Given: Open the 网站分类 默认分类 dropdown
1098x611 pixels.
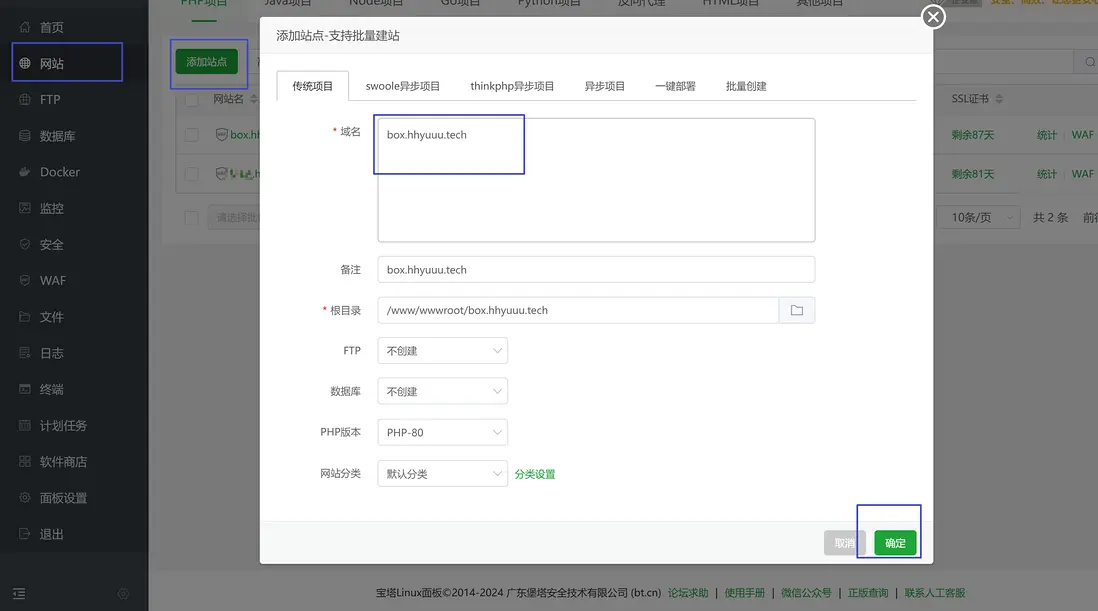Looking at the screenshot, I should (443, 474).
